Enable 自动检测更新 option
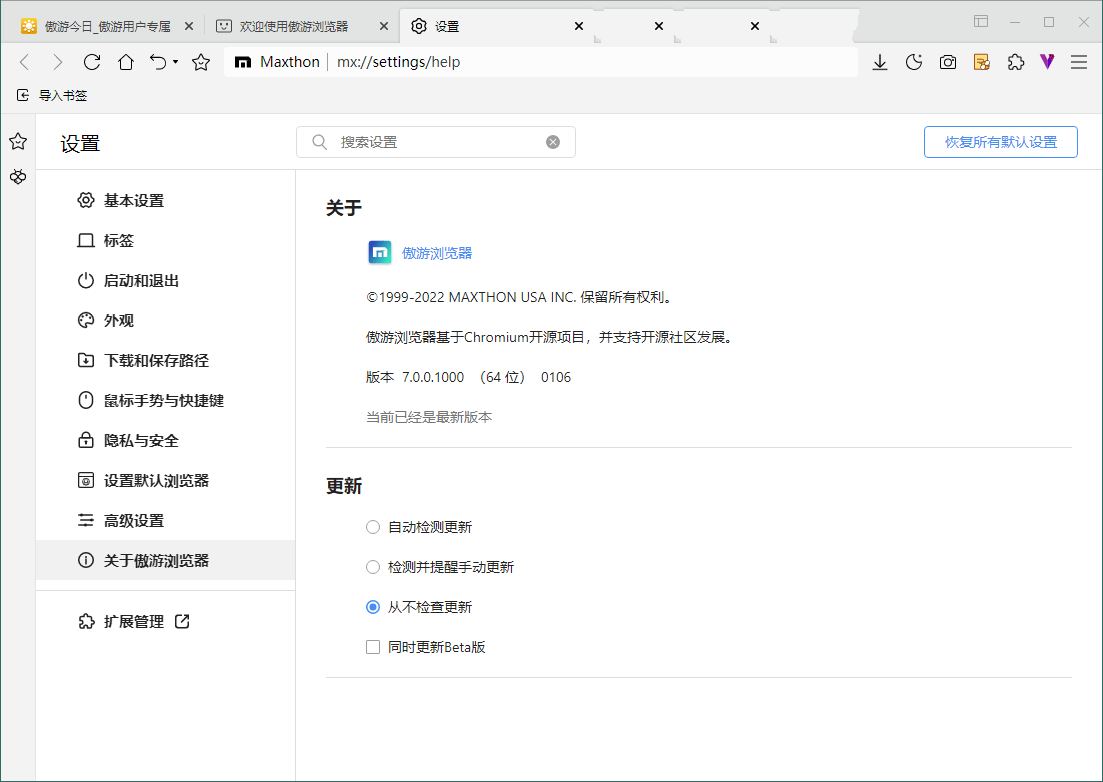1103x782 pixels. click(372, 527)
